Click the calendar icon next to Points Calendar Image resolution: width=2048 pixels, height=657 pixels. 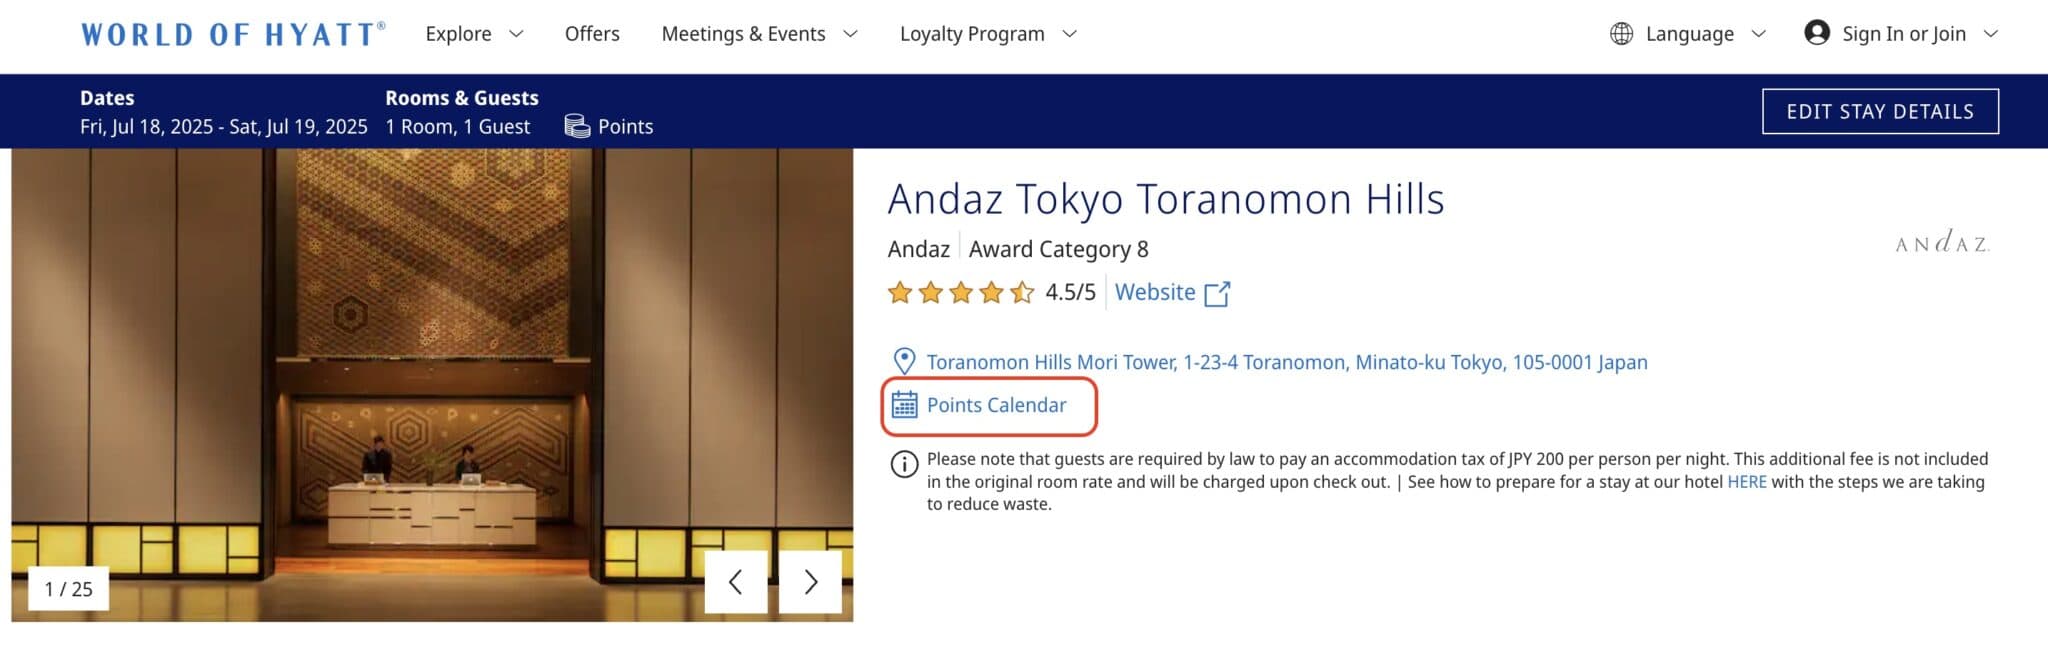(x=905, y=405)
